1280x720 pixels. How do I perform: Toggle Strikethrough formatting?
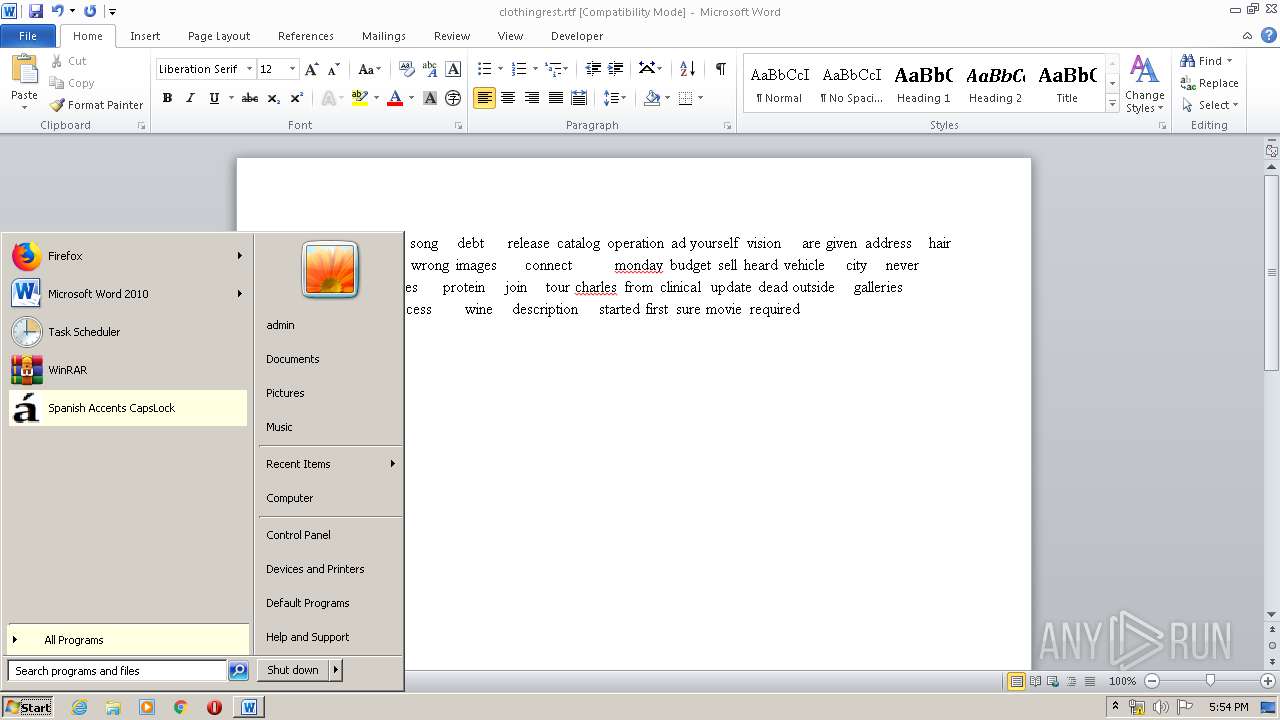click(250, 98)
